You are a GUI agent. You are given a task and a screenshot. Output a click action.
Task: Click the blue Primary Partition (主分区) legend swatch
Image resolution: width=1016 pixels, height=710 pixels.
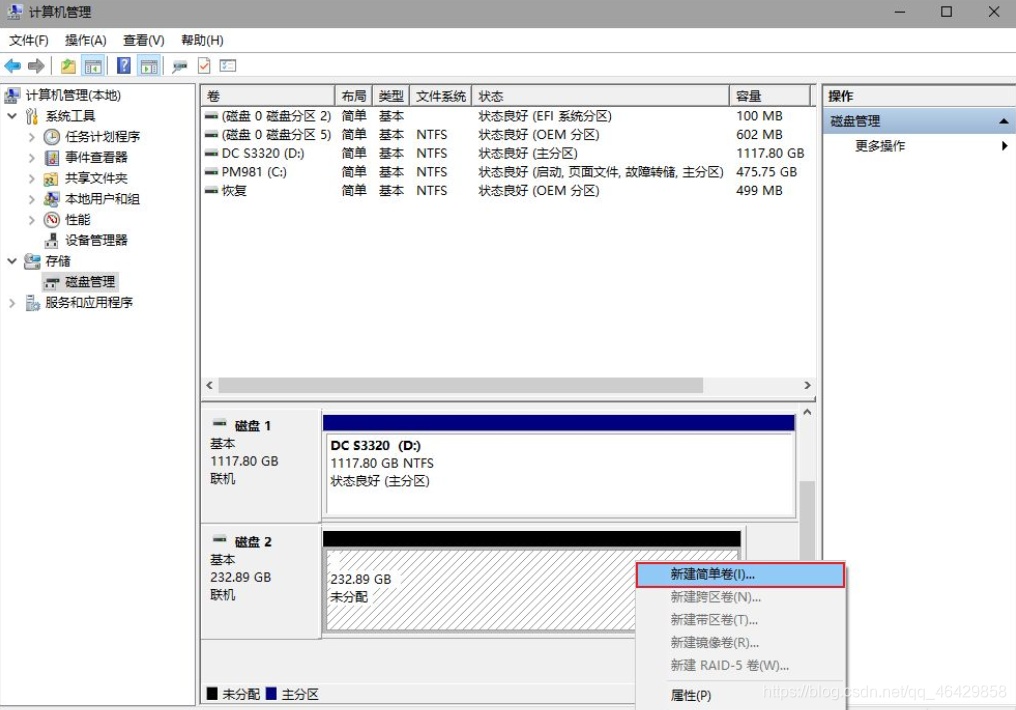point(271,694)
